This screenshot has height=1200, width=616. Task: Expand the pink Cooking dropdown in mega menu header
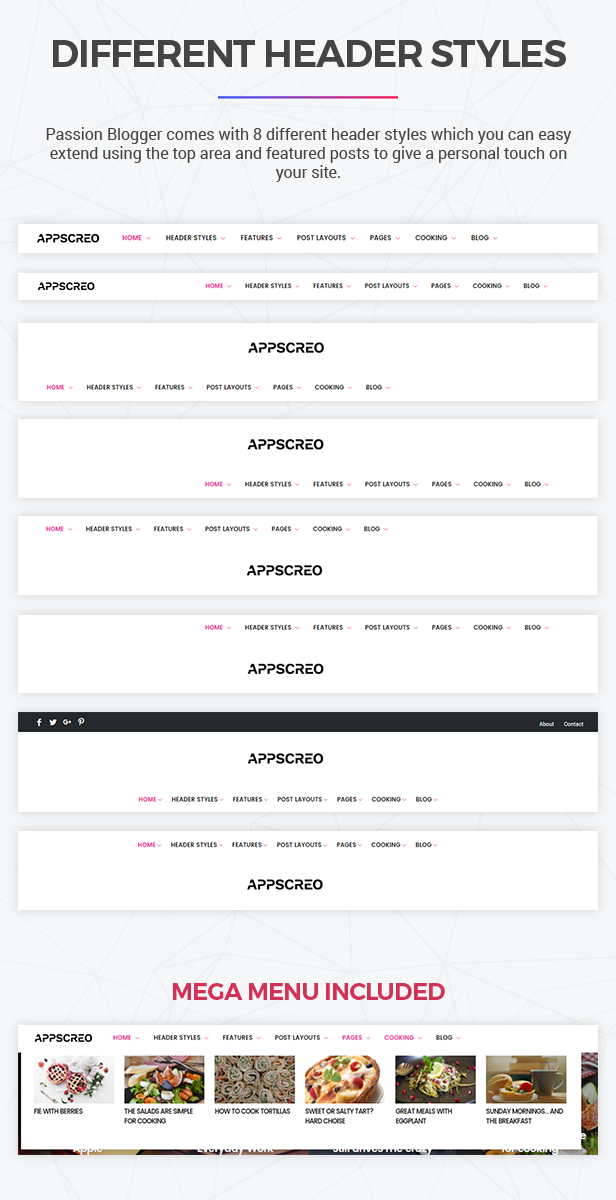[x=403, y=1038]
